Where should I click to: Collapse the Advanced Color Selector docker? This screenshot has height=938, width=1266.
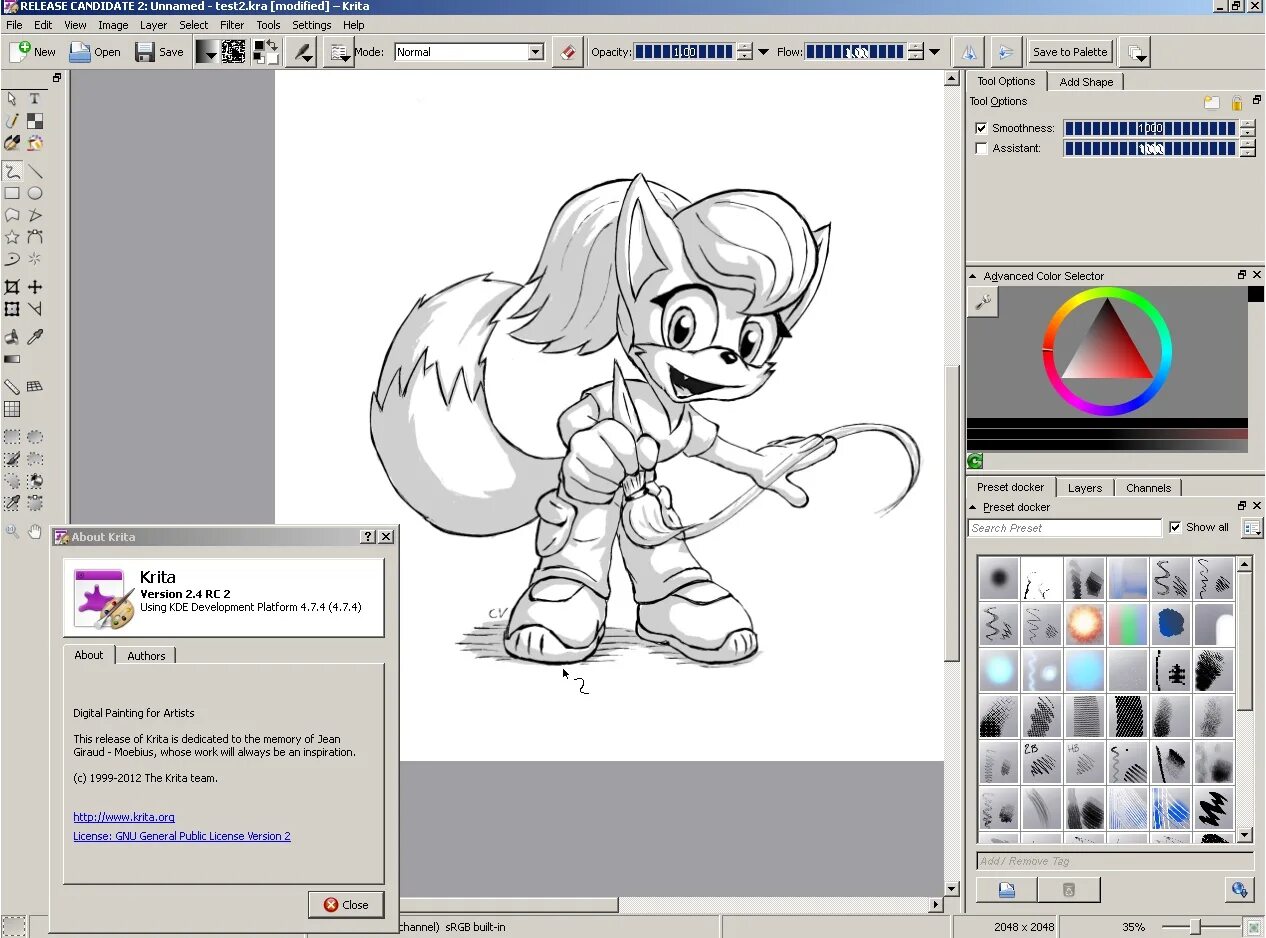click(973, 276)
